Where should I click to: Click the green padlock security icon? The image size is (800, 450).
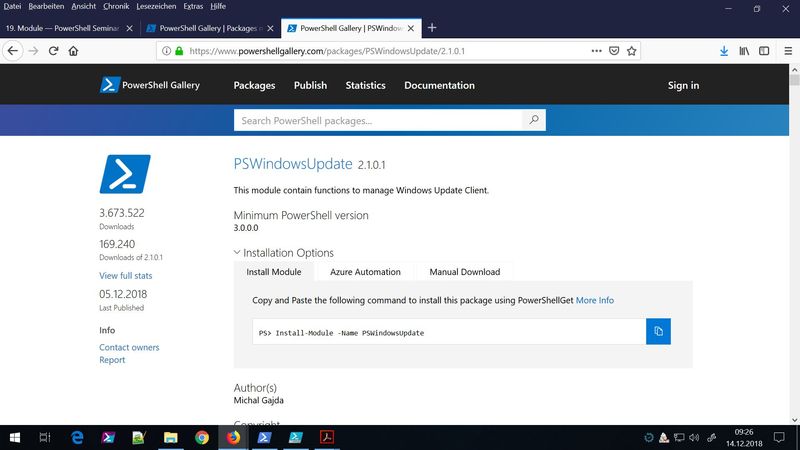click(179, 51)
